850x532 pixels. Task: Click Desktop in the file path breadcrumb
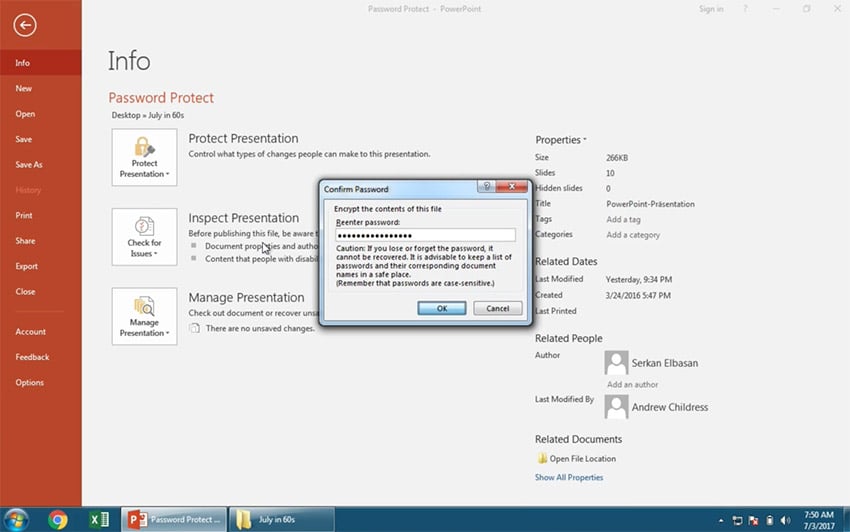tap(126, 115)
